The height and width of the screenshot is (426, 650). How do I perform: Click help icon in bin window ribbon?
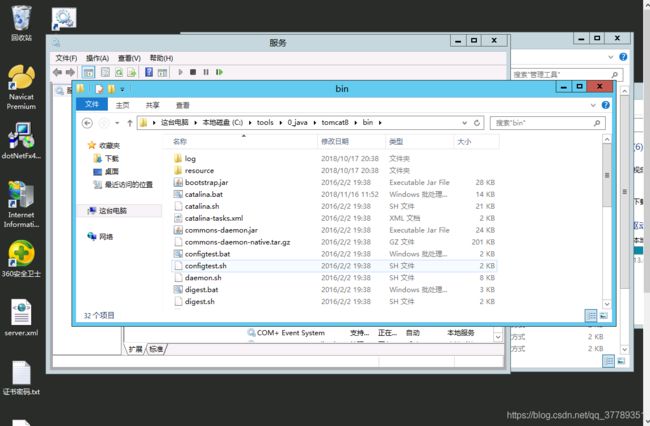[606, 105]
